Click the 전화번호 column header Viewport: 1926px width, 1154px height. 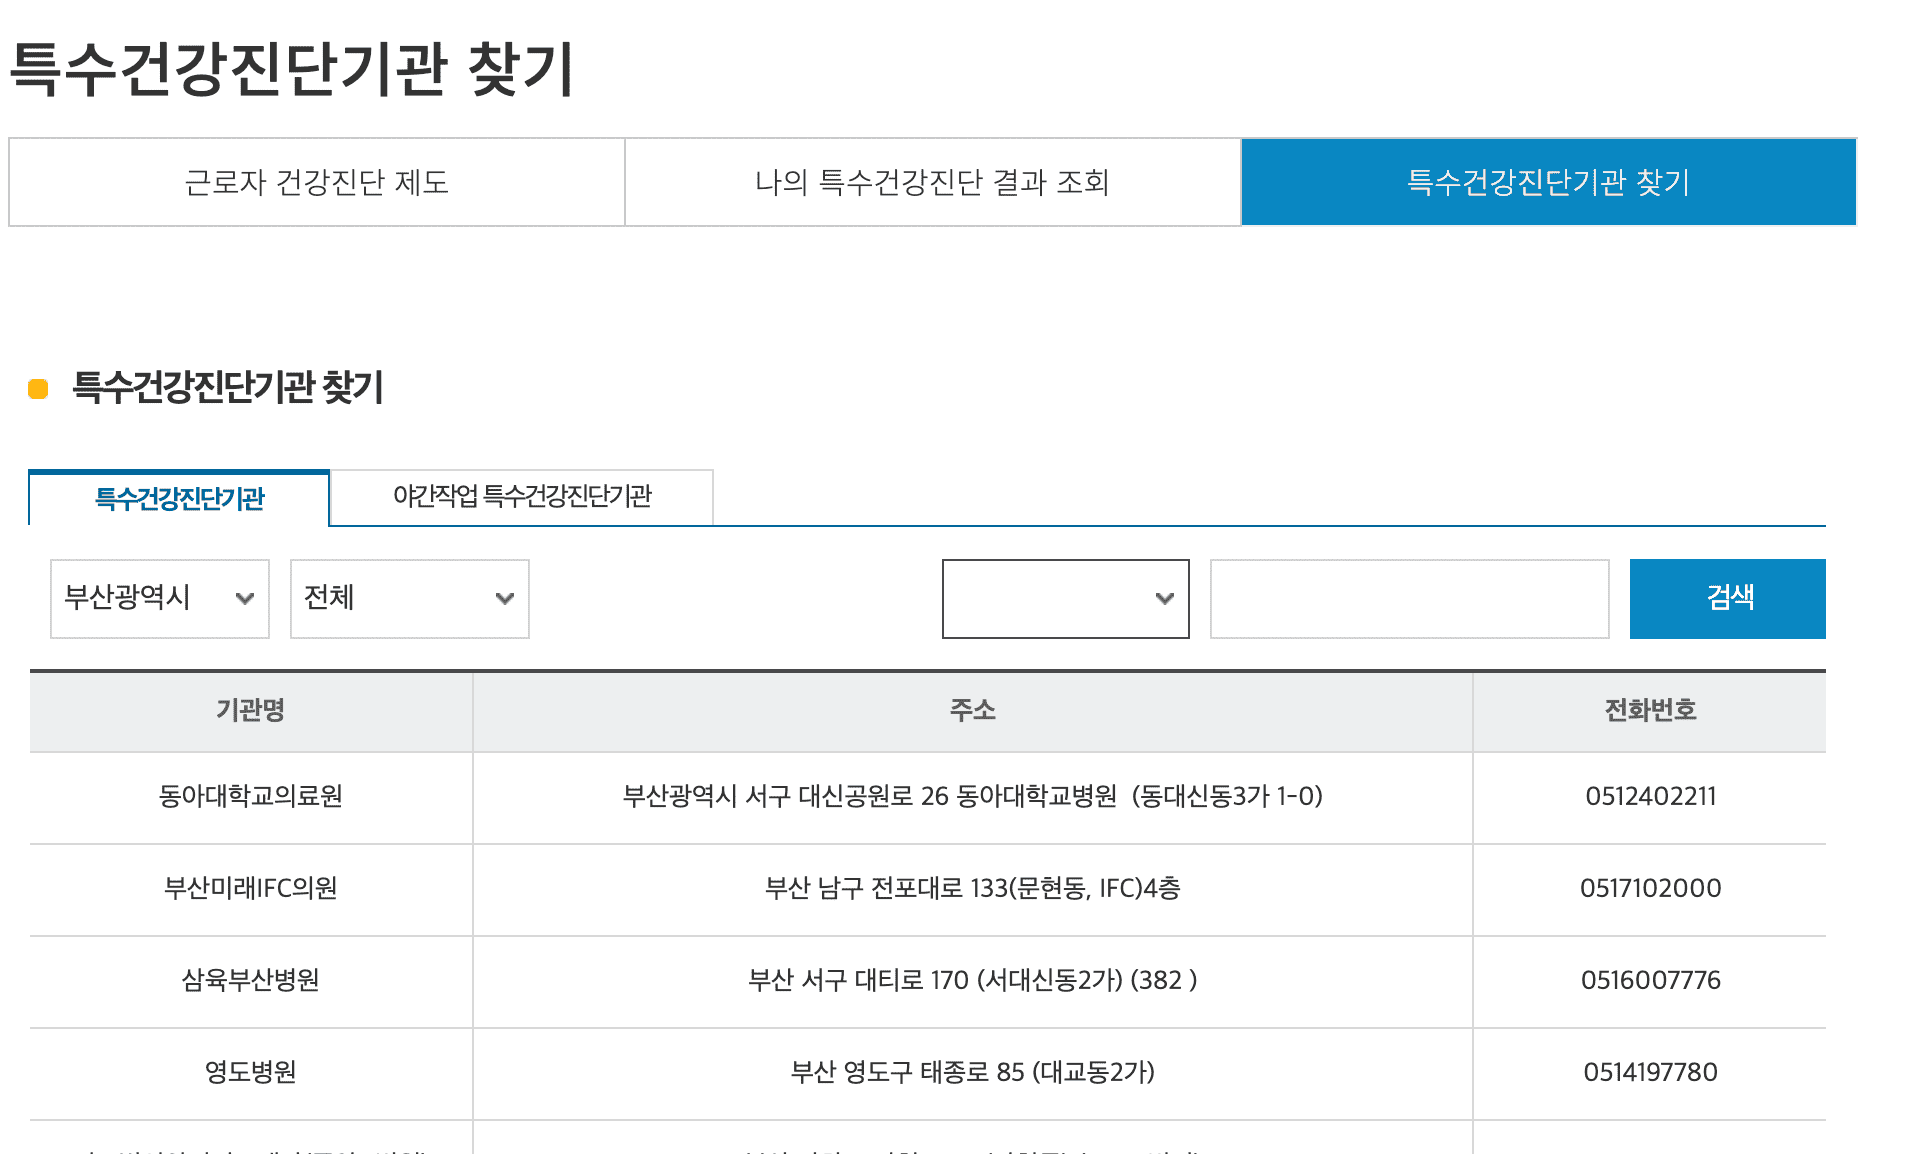(1650, 711)
